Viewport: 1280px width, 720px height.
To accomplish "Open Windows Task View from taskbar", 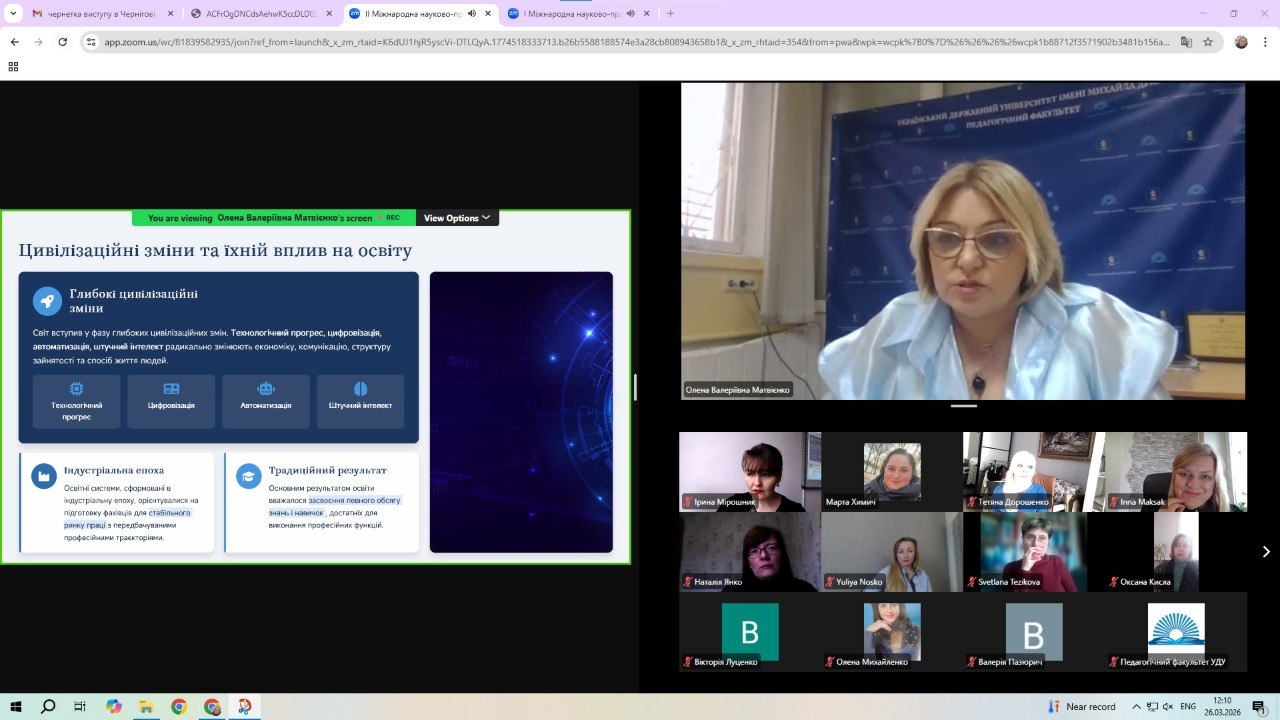I will click(x=80, y=706).
